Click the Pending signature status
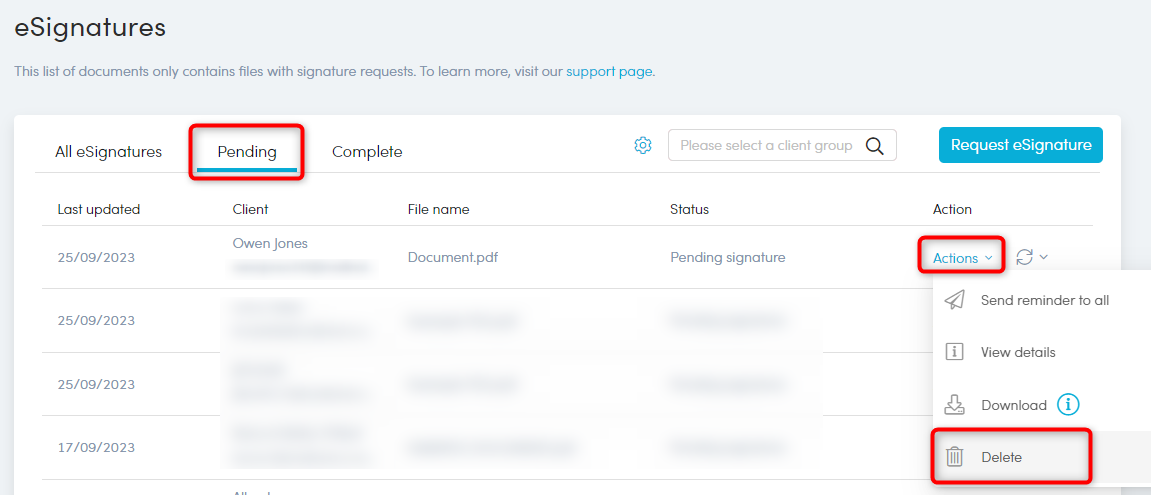1151x495 pixels. [727, 257]
